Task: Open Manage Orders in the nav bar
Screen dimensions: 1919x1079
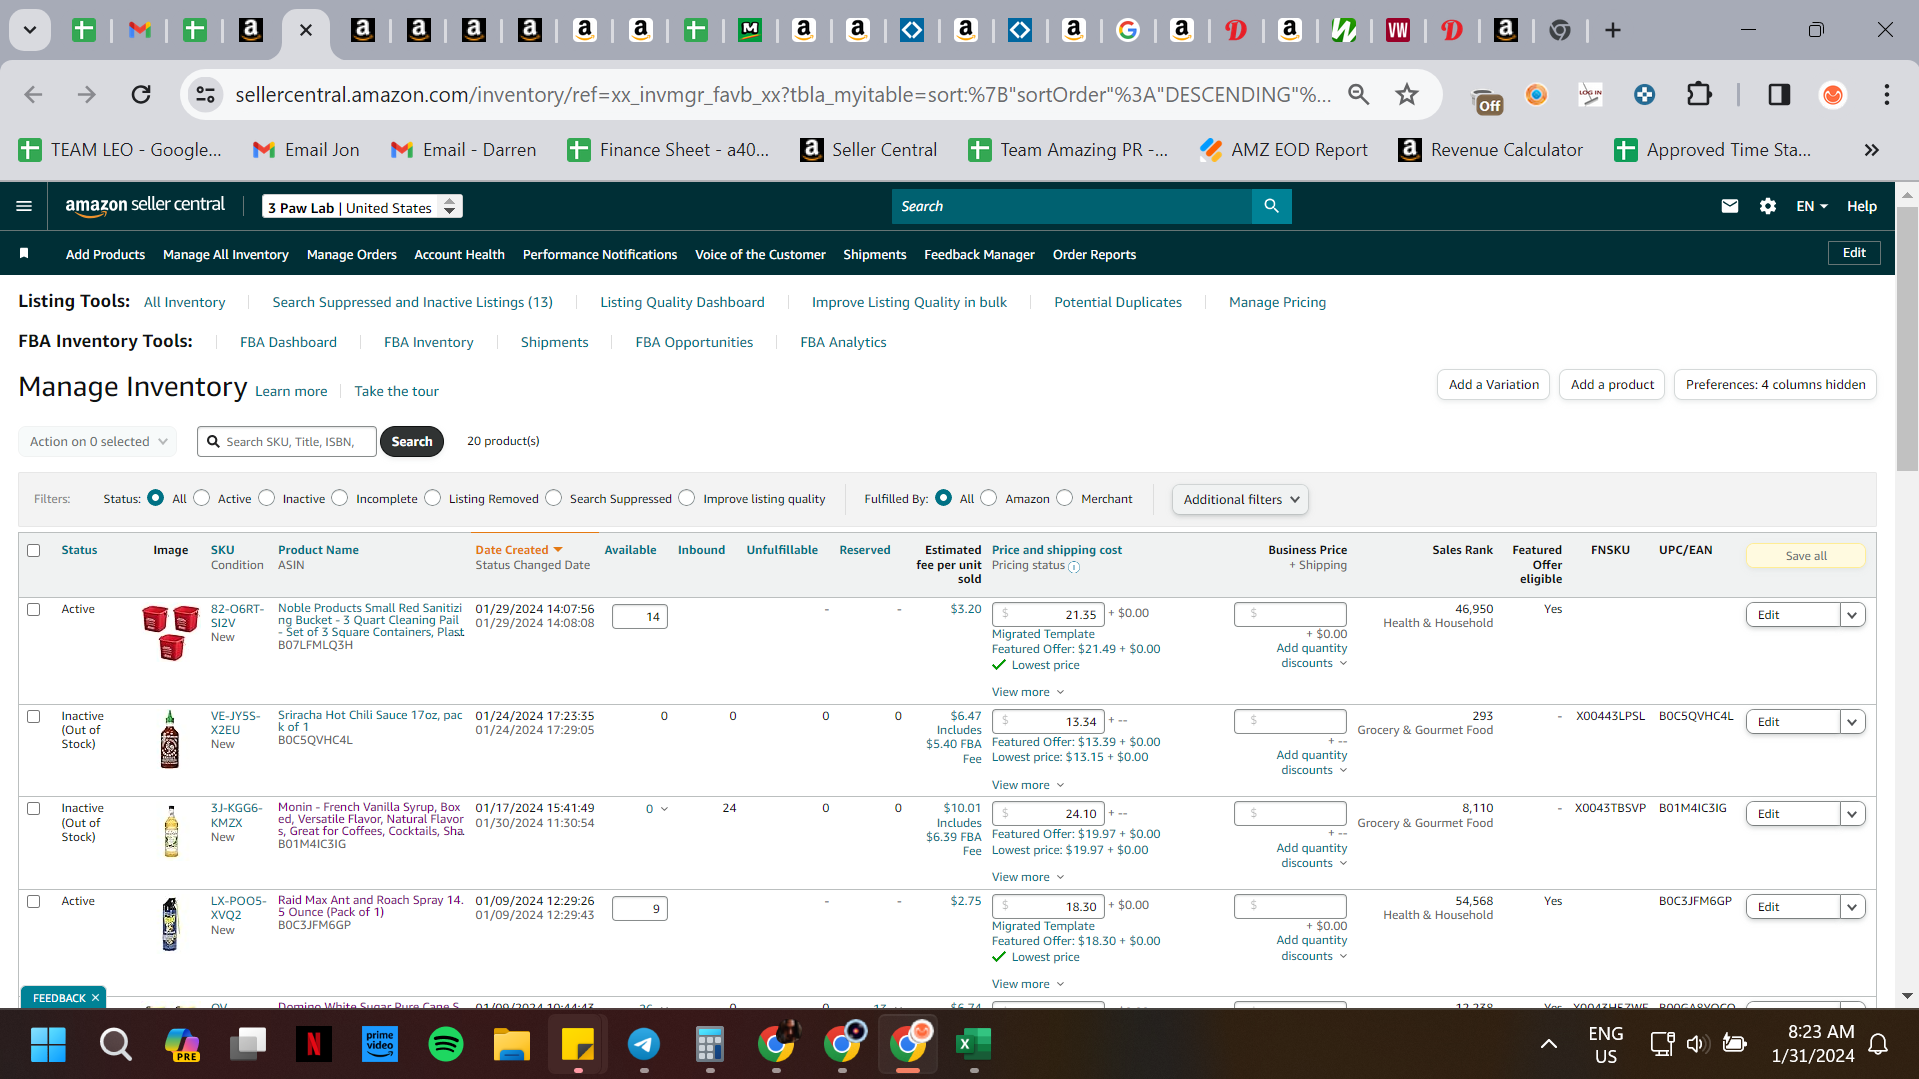Action: [x=352, y=254]
